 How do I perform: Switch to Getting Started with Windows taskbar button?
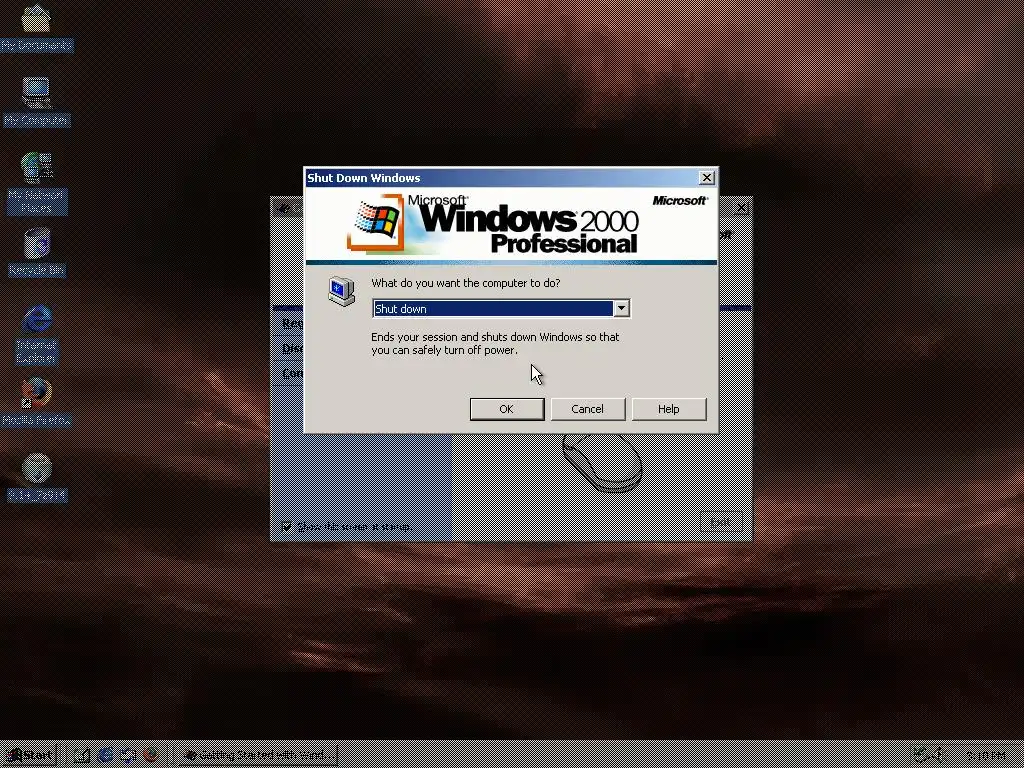pyautogui.click(x=259, y=755)
